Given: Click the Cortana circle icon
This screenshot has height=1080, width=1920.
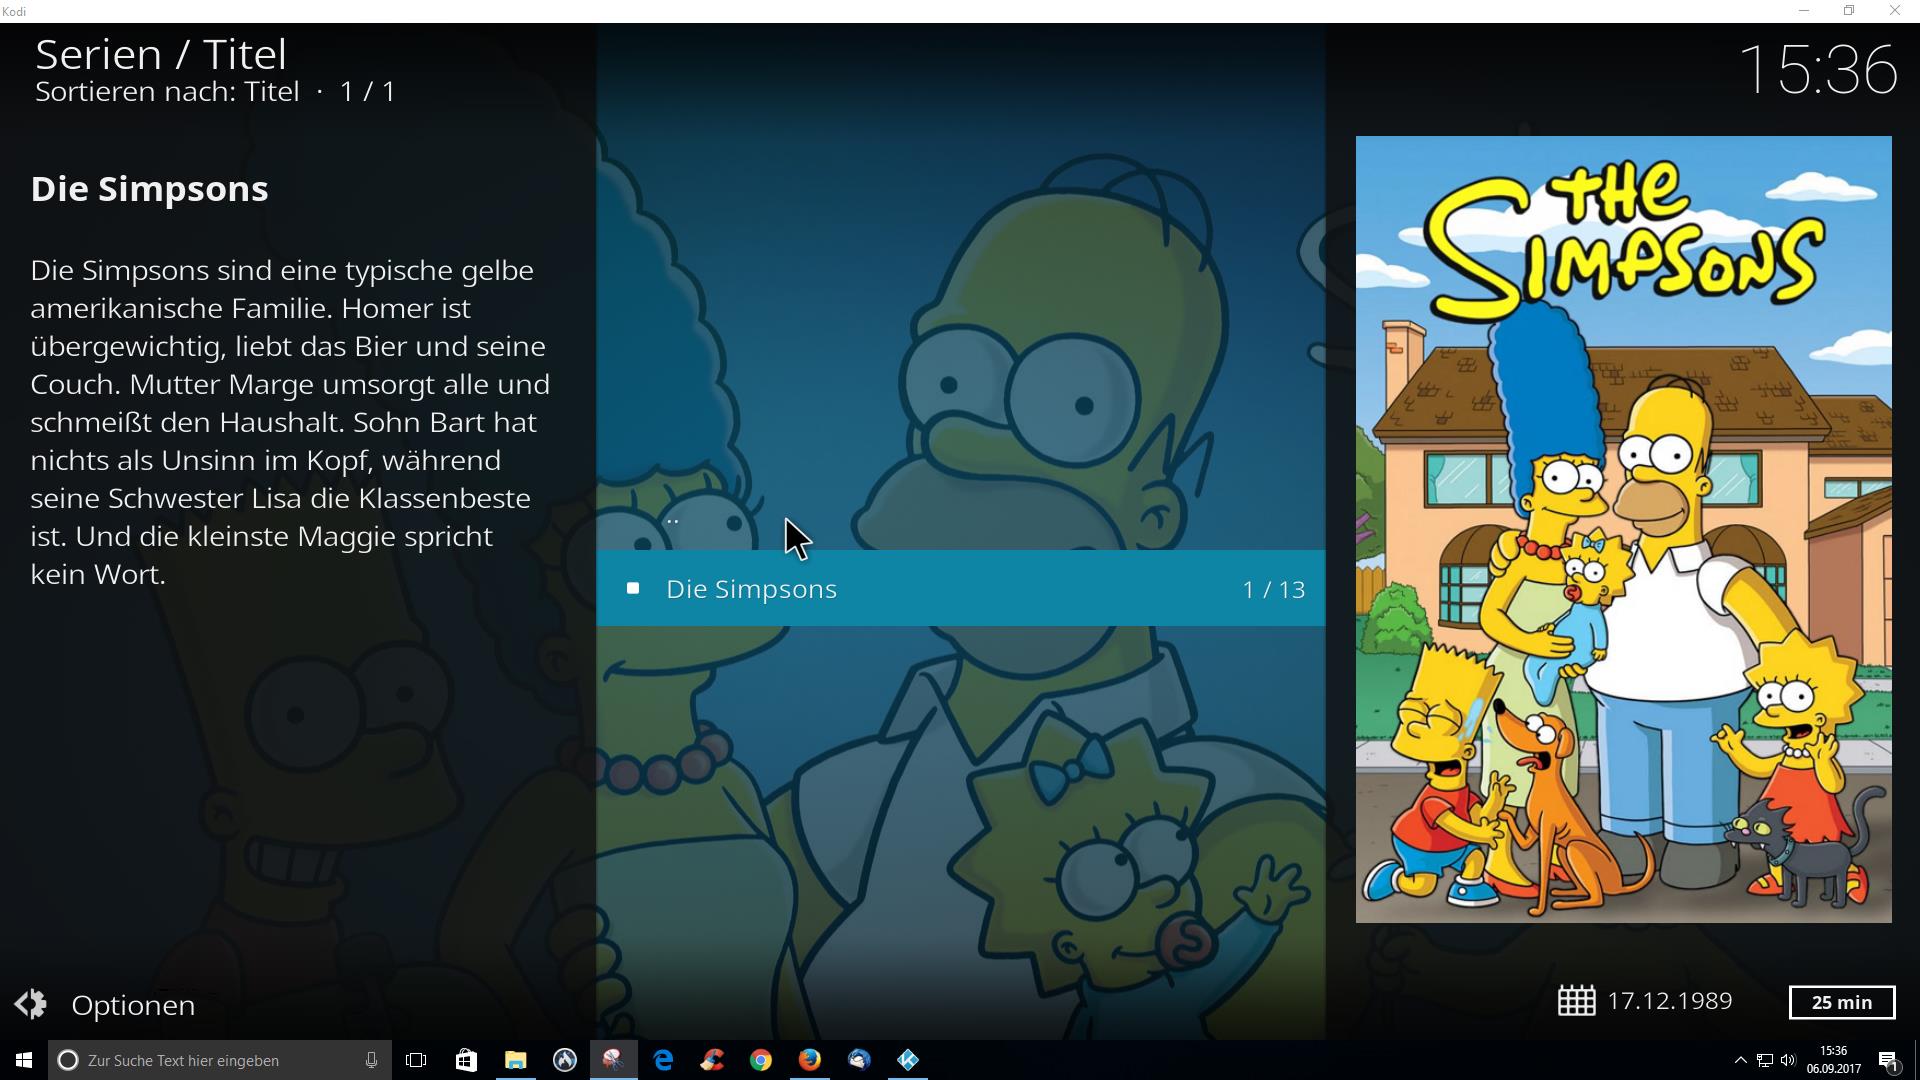Looking at the screenshot, I should (67, 1060).
